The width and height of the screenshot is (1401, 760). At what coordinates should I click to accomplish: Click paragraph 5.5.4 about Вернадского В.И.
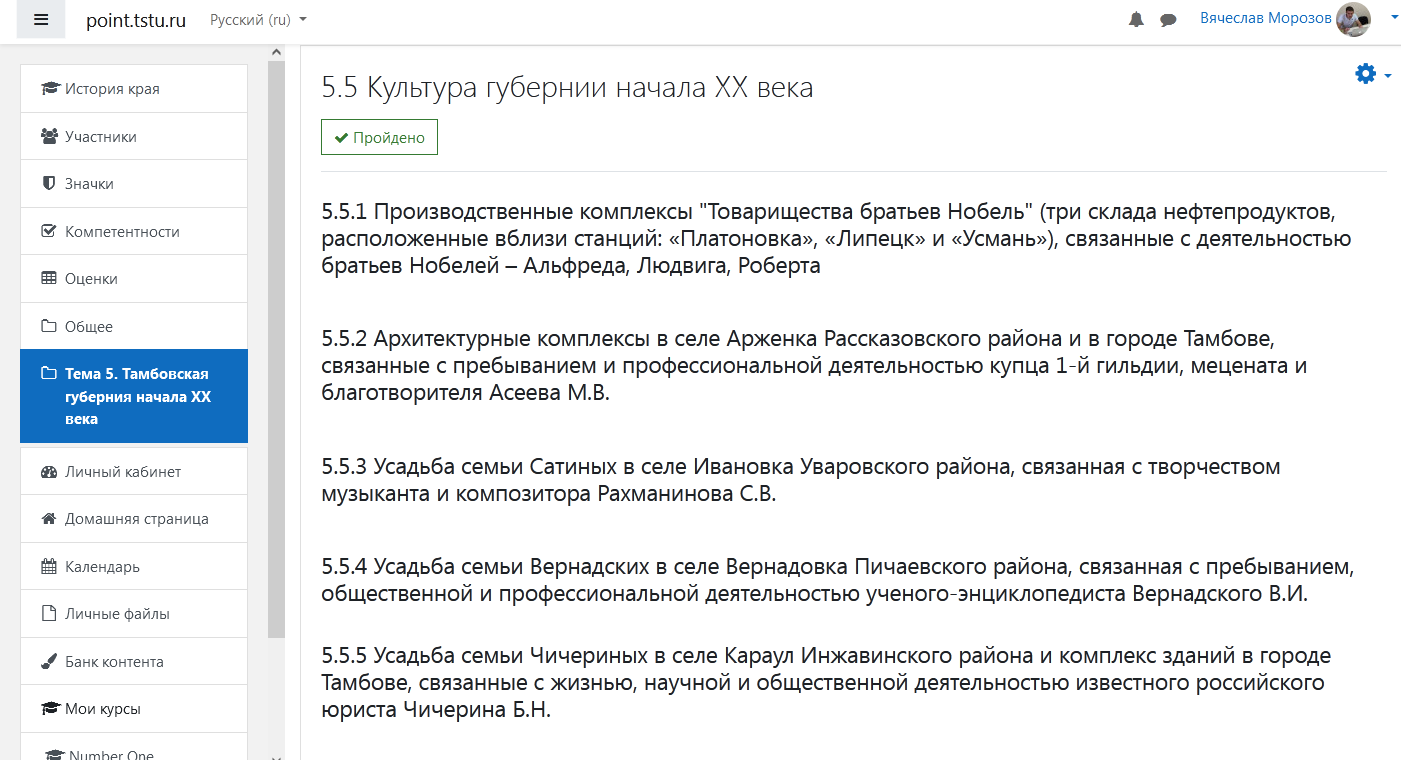(x=837, y=580)
